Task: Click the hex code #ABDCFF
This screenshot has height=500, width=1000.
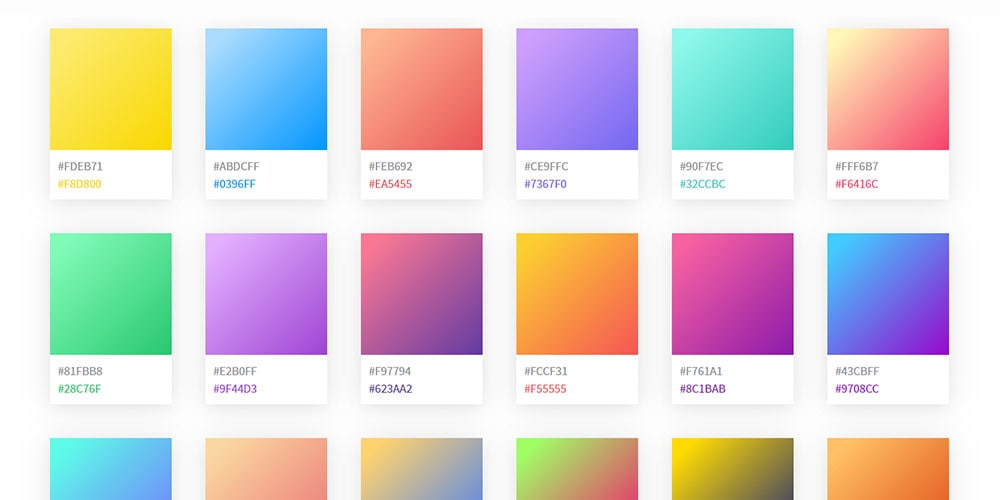Action: (x=237, y=166)
